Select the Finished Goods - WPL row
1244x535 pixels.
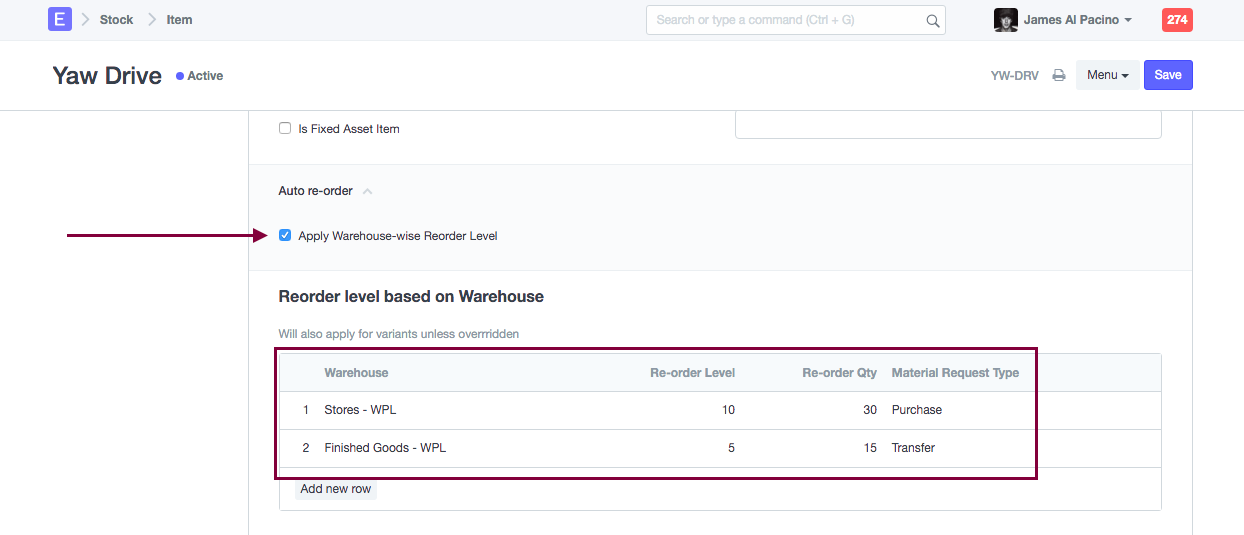[385, 448]
